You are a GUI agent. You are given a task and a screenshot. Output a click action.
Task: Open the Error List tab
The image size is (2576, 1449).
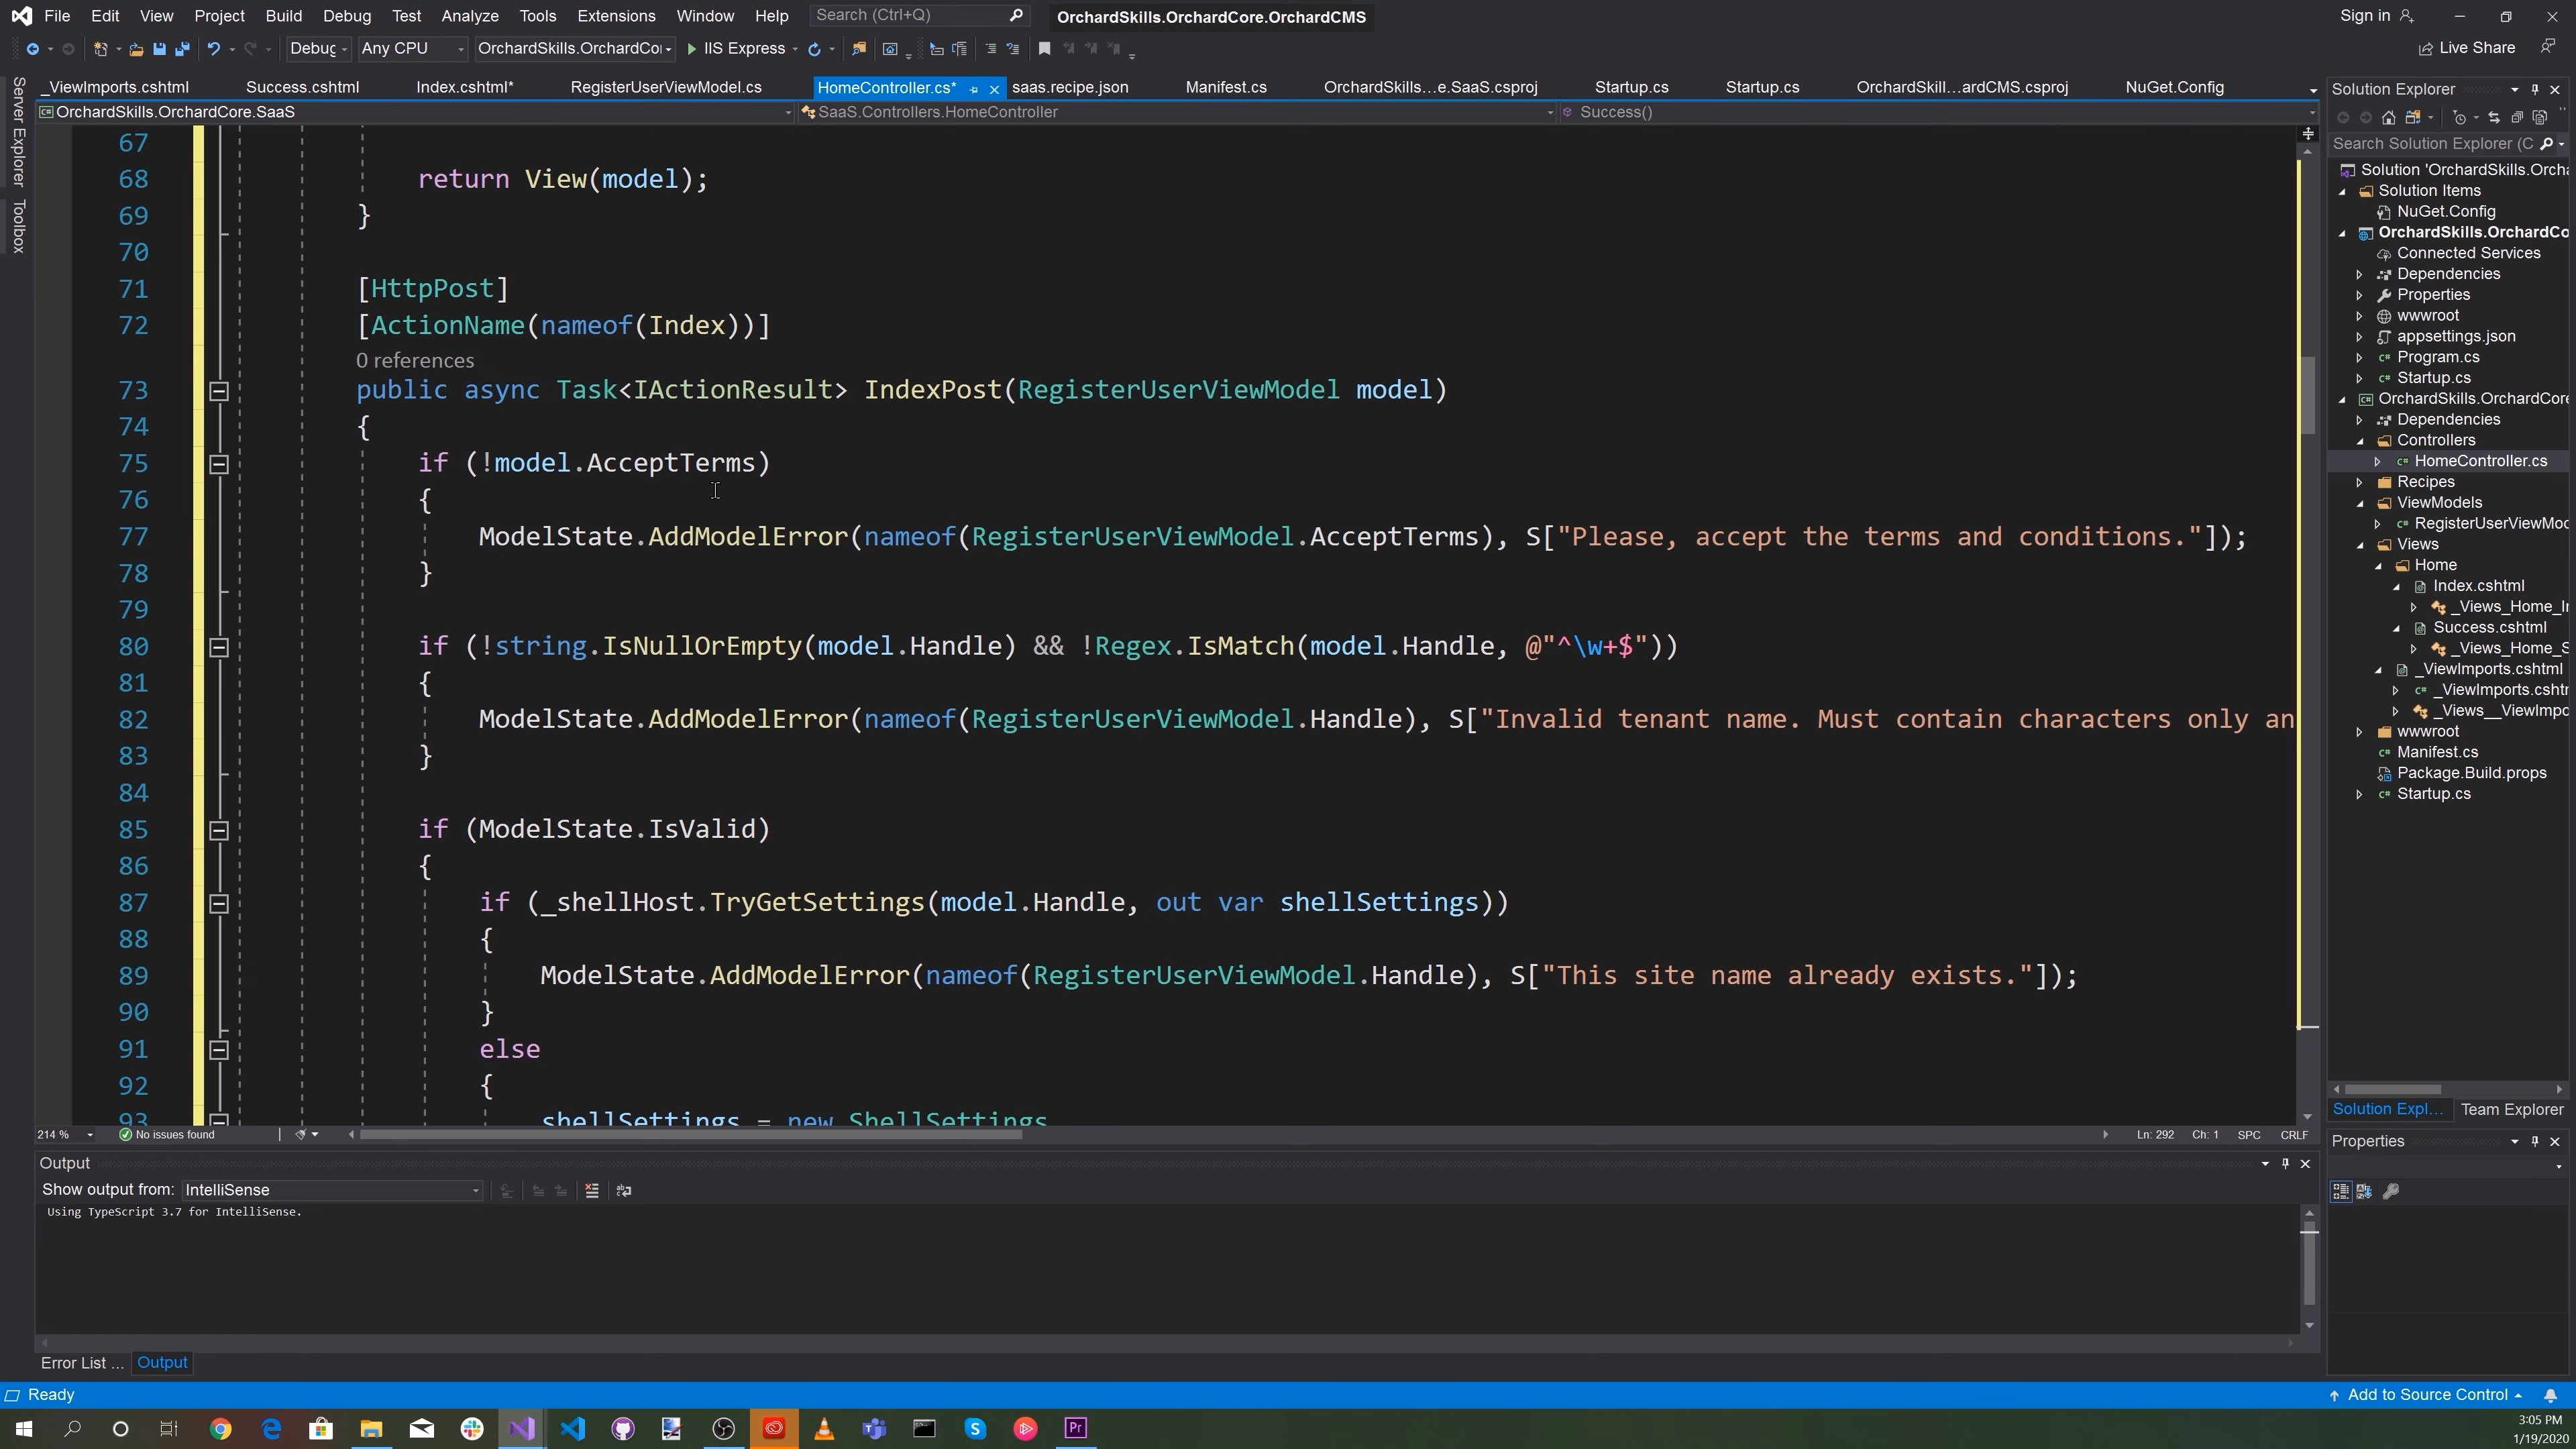[x=82, y=1363]
